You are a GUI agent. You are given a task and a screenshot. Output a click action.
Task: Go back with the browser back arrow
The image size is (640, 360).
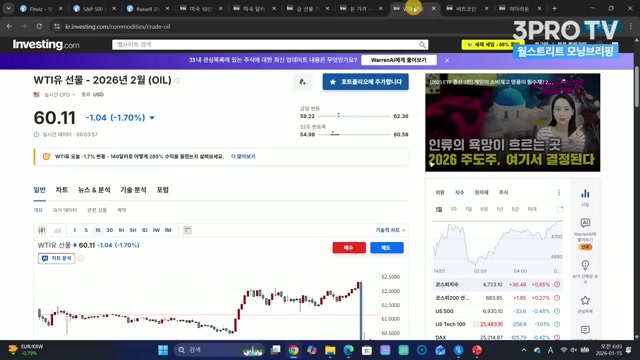9,26
